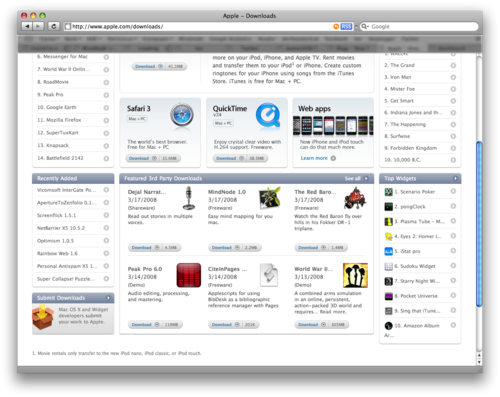Click the circle arrow beside Iron Man

tap(453, 77)
